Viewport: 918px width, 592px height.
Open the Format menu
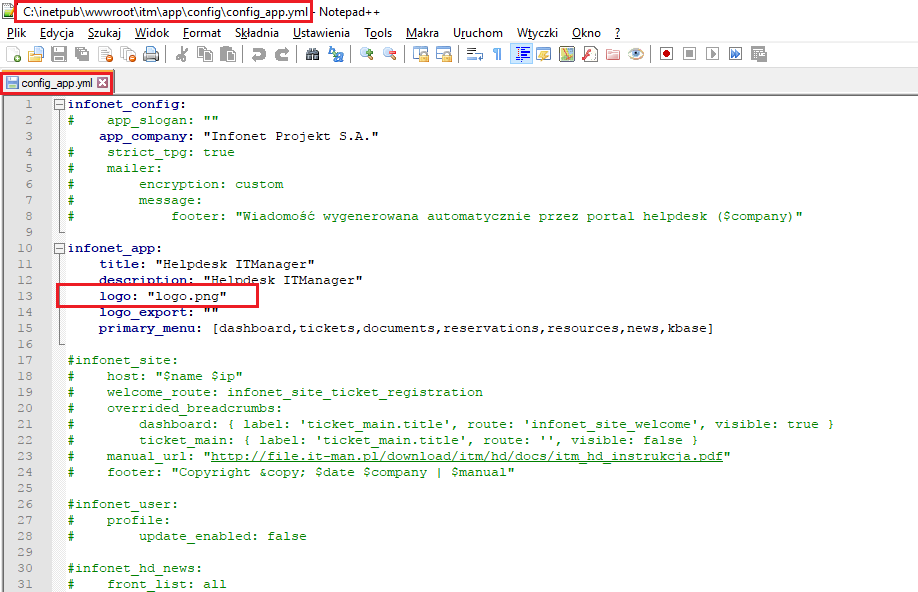201,33
